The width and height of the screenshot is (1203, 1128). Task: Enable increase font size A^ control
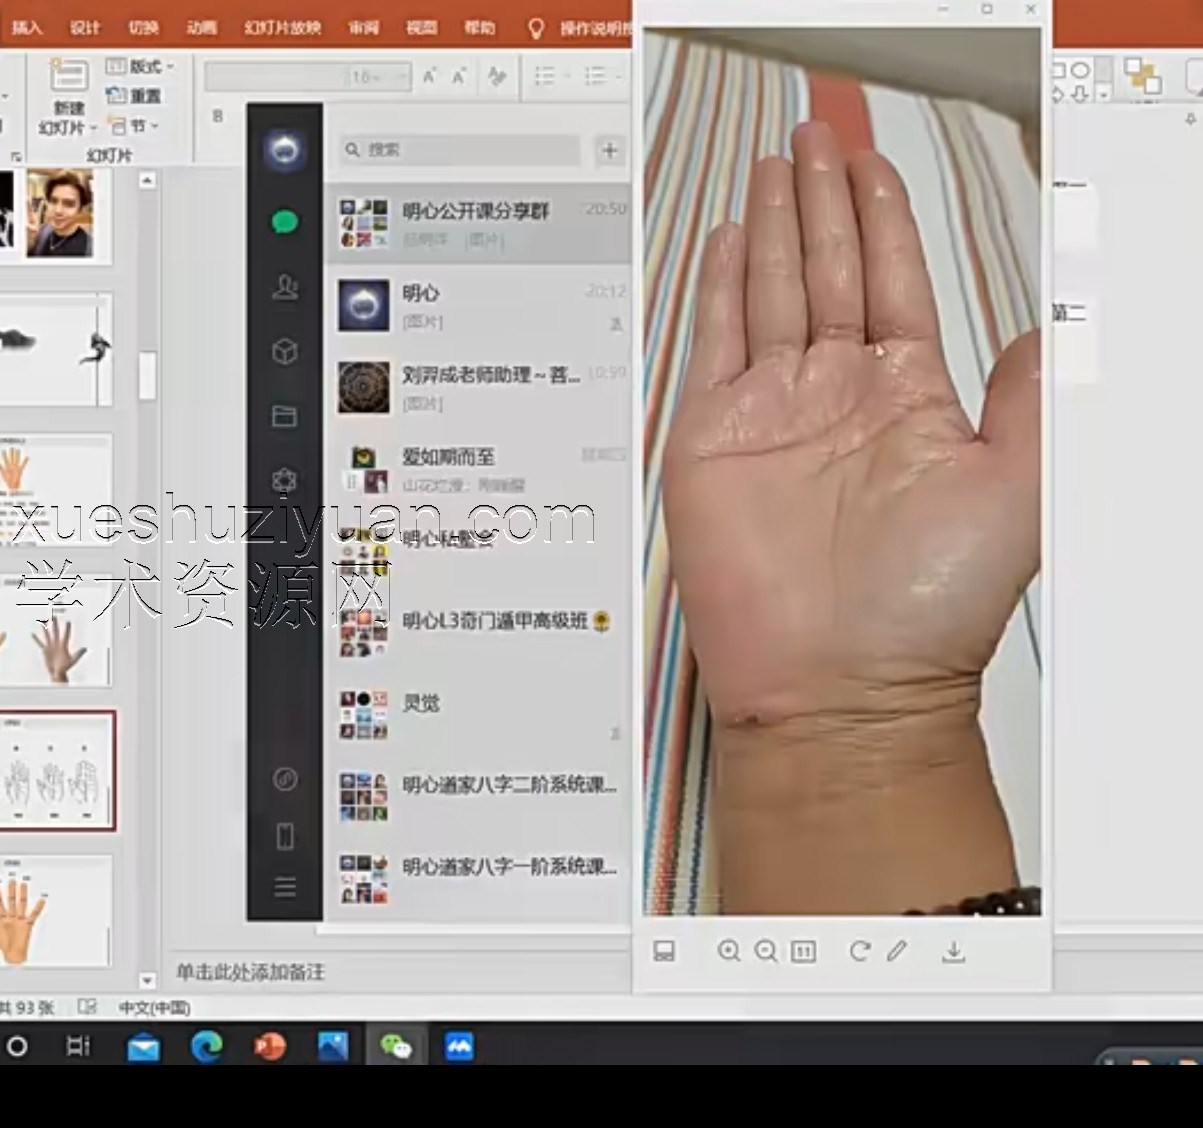point(430,74)
